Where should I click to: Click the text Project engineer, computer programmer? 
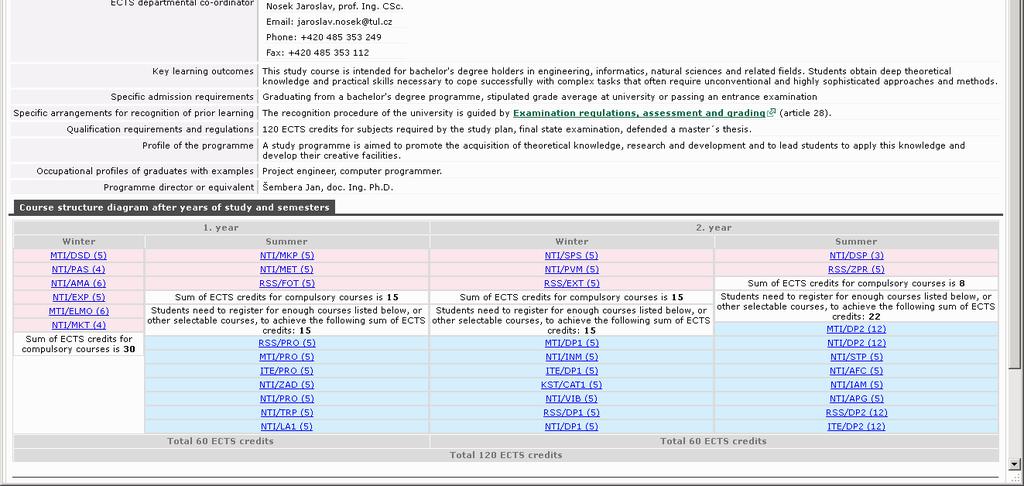pos(352,171)
